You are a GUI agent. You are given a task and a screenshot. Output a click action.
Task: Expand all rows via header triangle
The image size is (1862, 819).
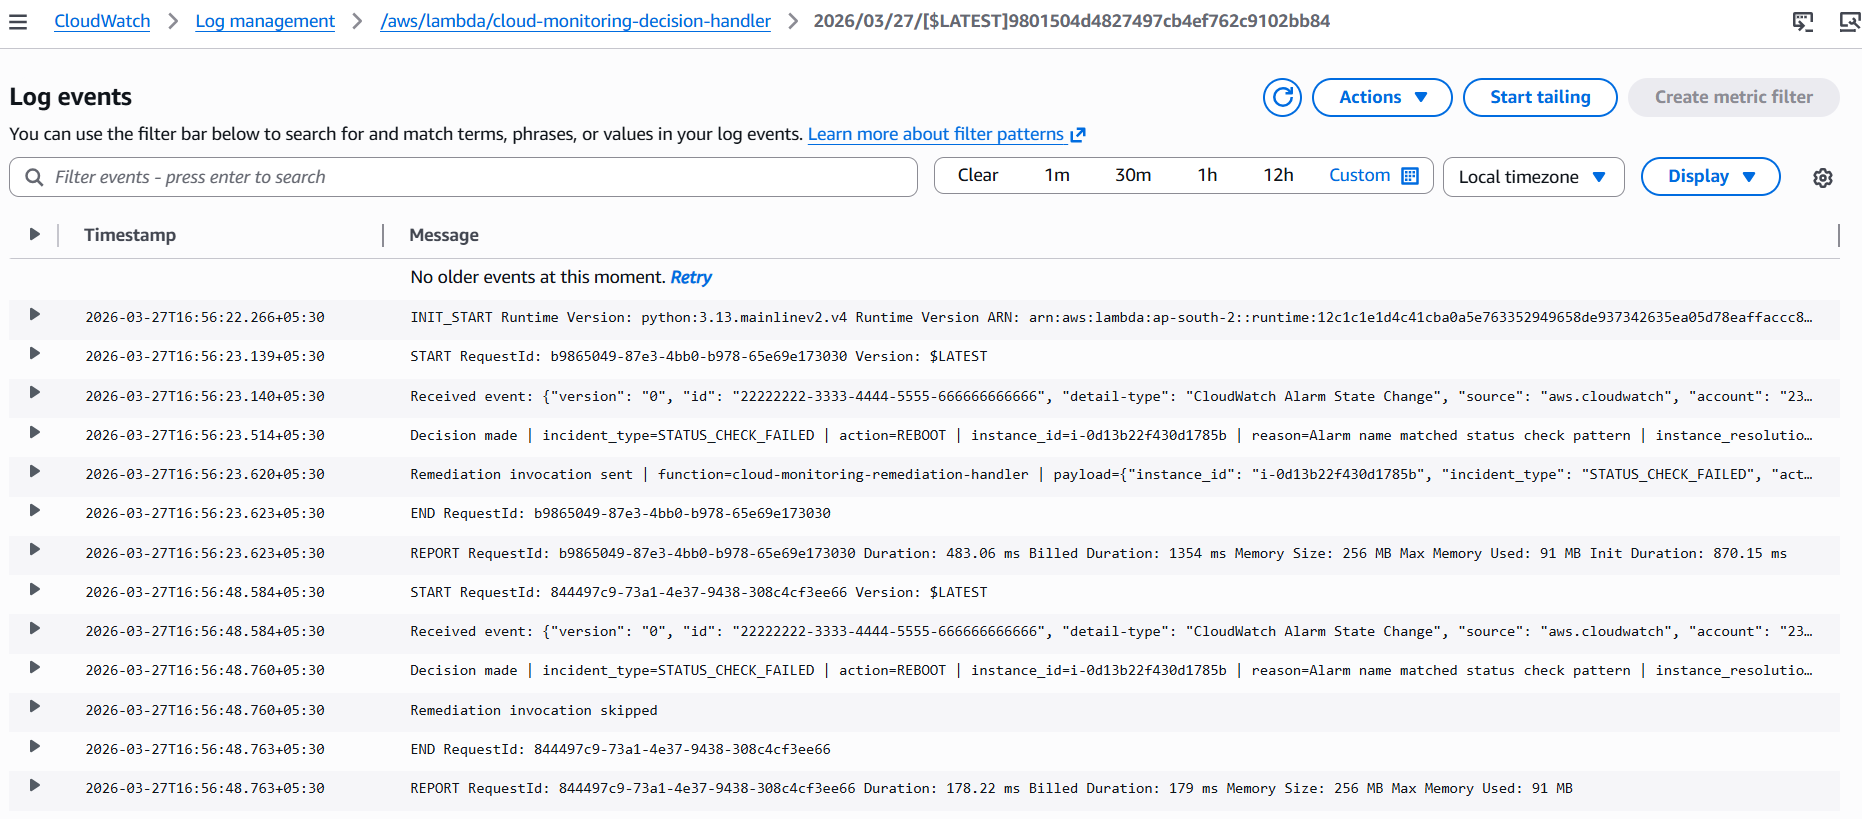34,234
